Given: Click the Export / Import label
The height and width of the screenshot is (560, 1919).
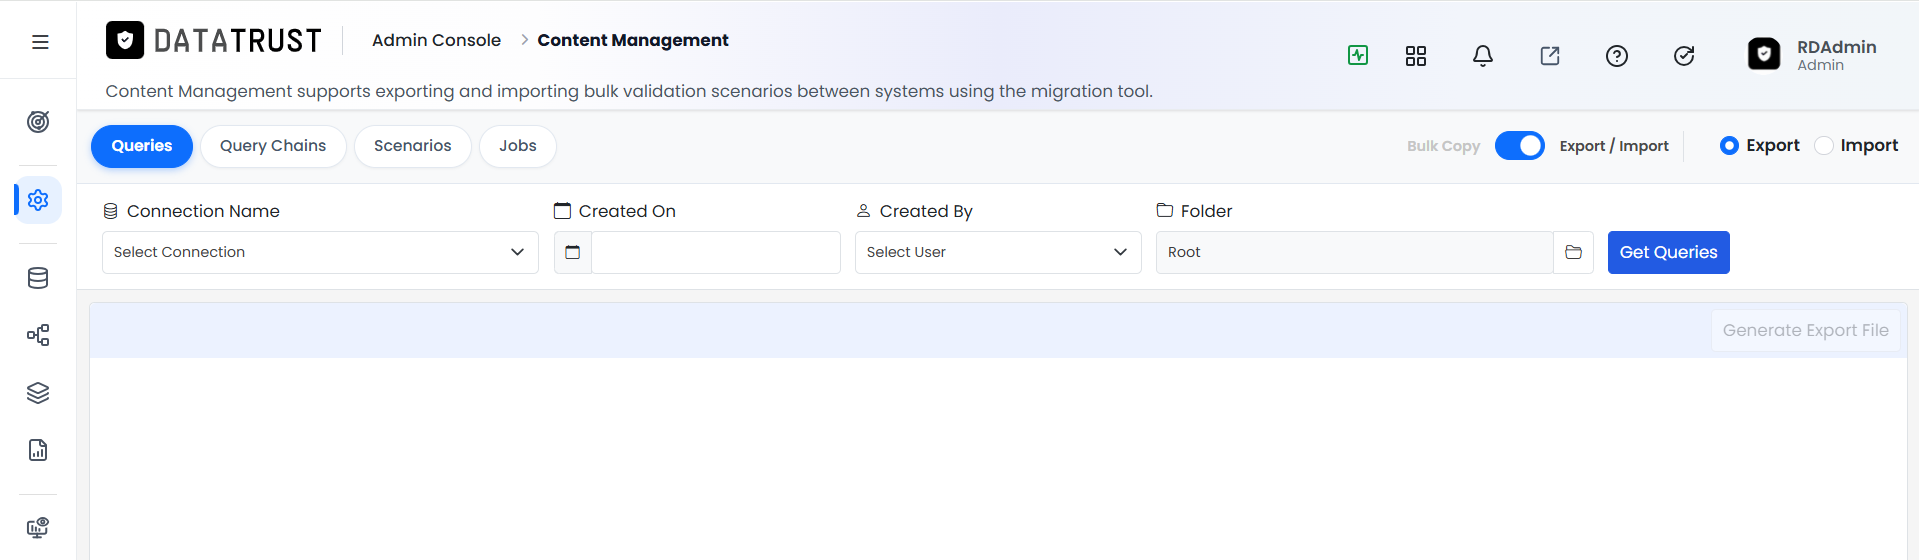Looking at the screenshot, I should 1614,146.
